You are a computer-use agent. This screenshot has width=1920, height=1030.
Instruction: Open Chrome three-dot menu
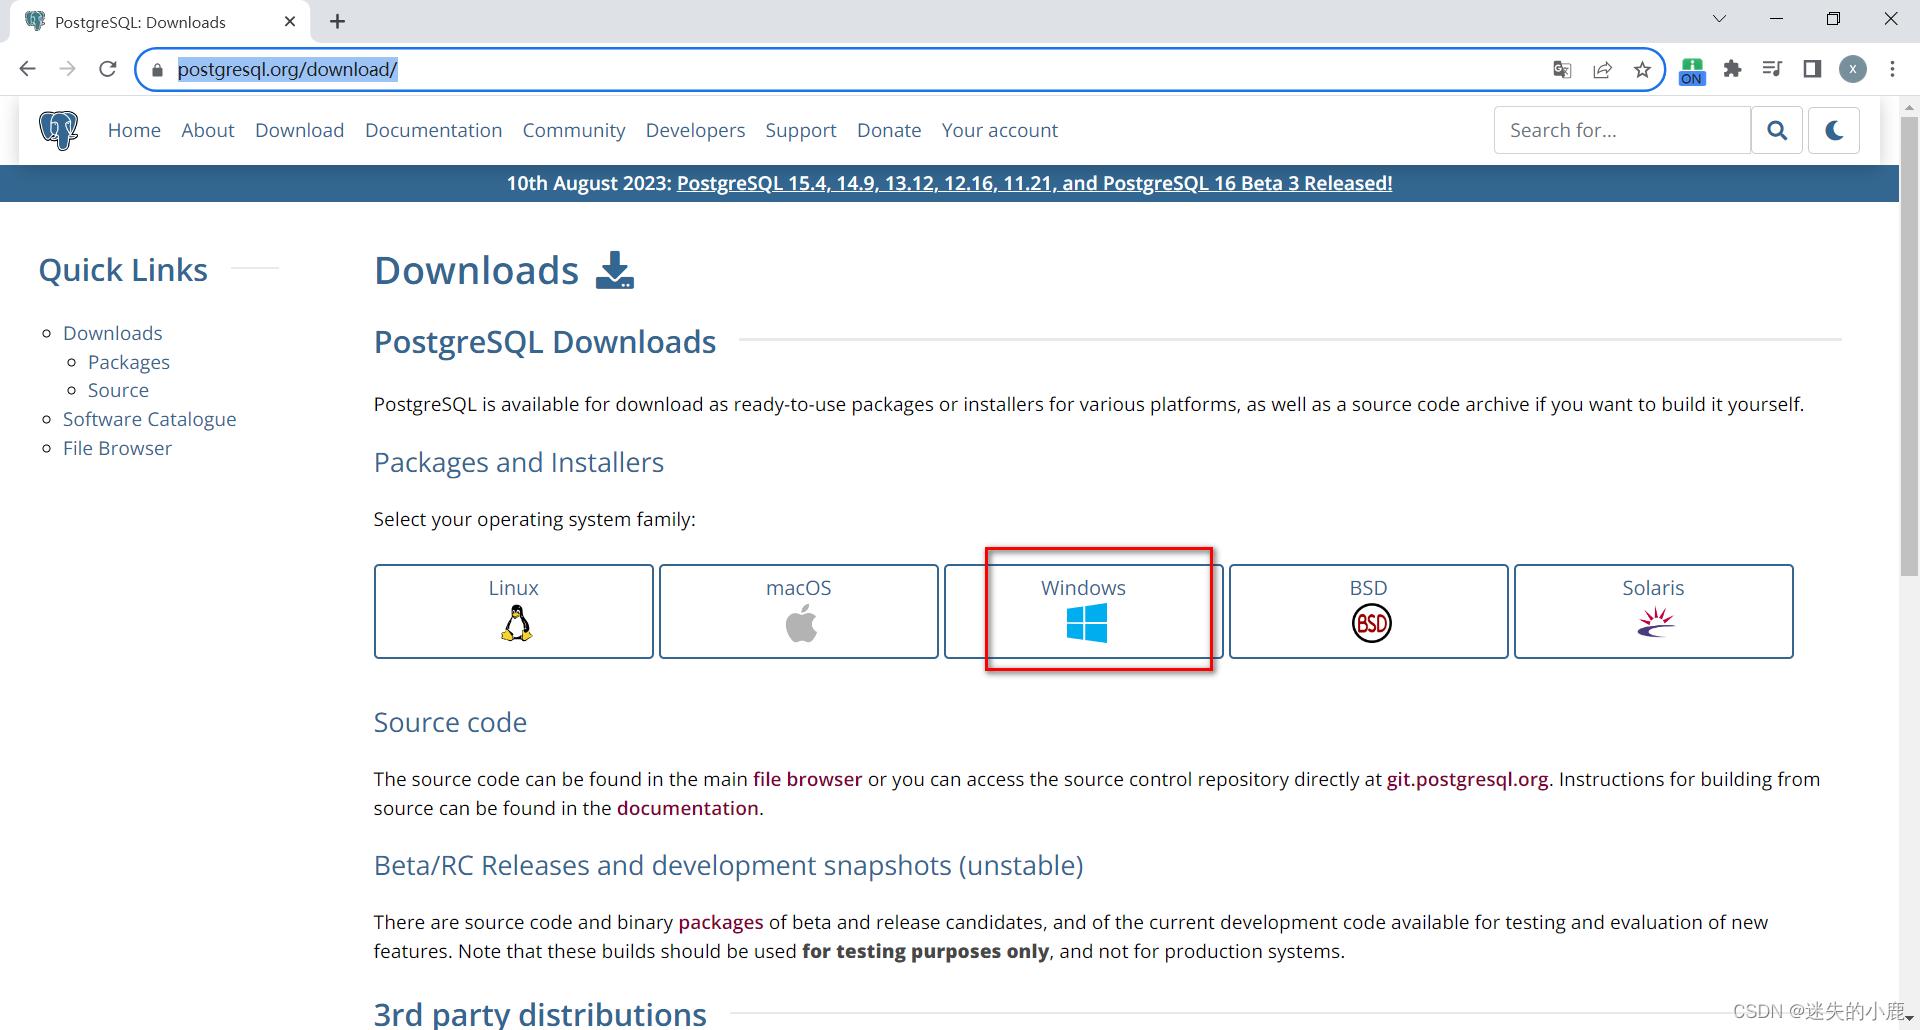point(1893,69)
